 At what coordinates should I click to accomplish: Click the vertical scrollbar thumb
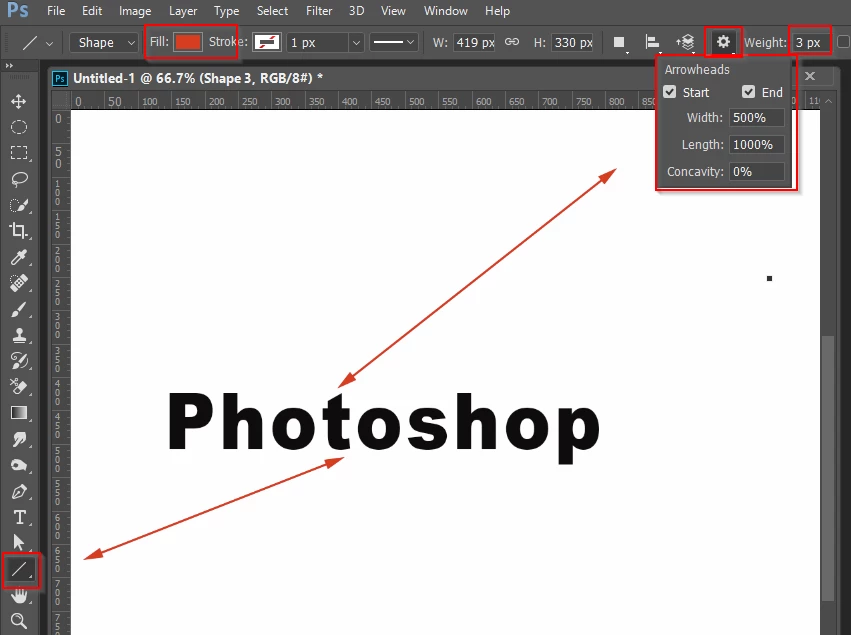pyautogui.click(x=827, y=468)
